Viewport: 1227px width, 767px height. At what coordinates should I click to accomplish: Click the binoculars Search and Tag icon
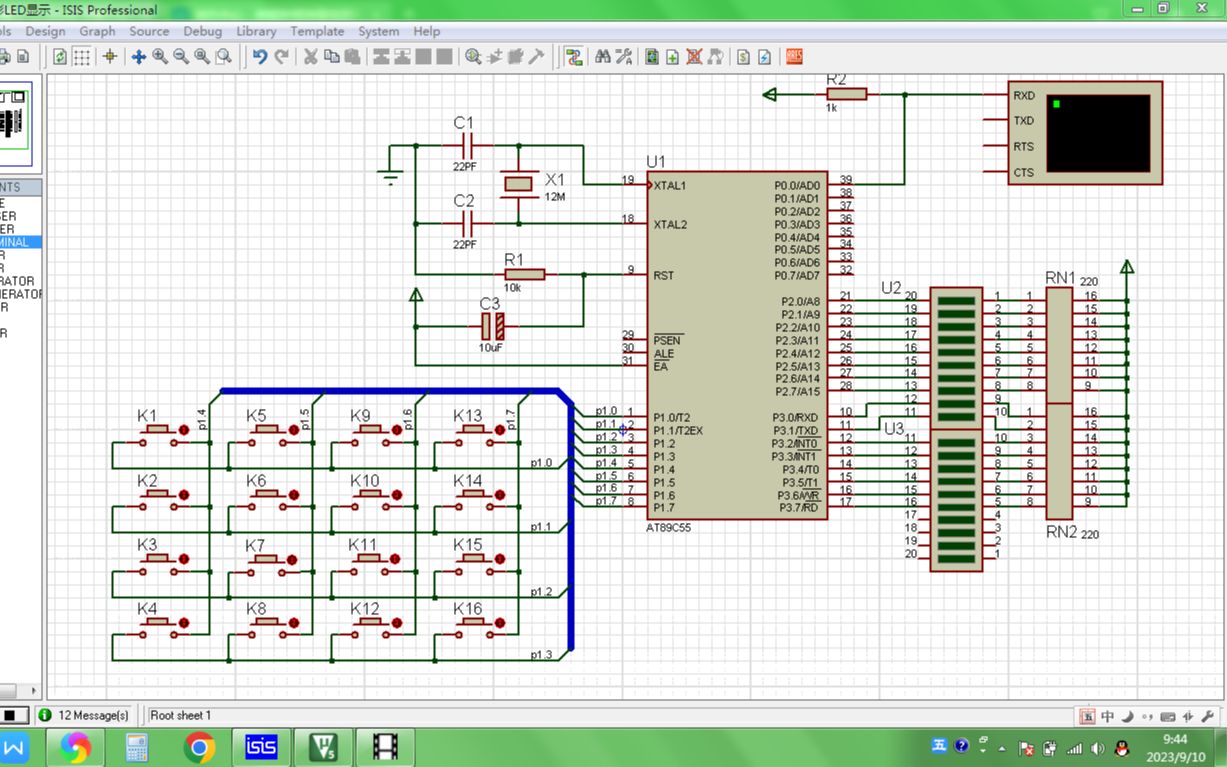point(602,57)
